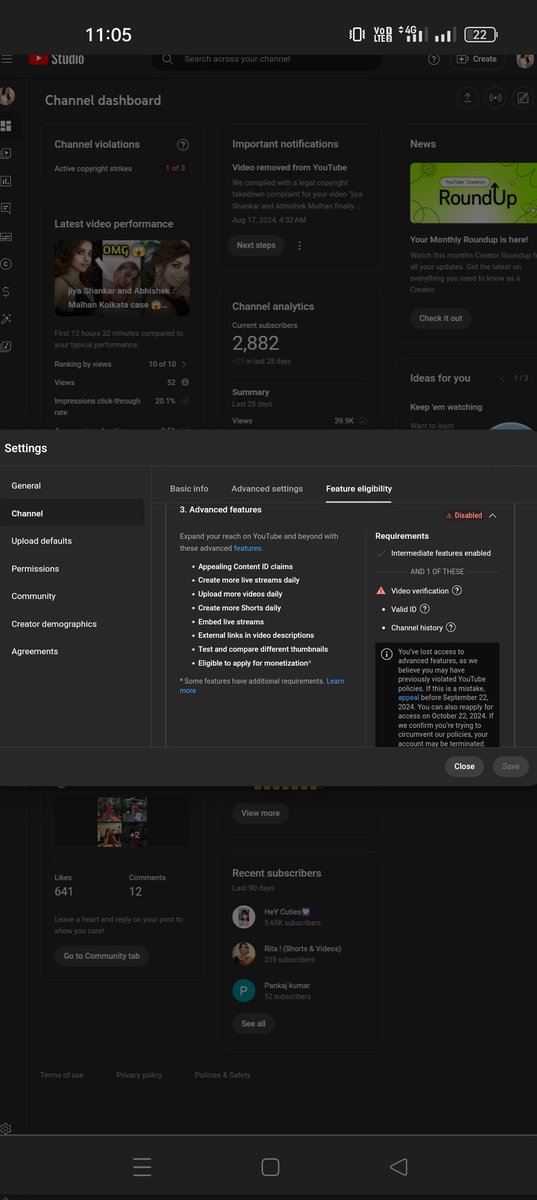Tap the Android back navigation button

click(398, 1166)
